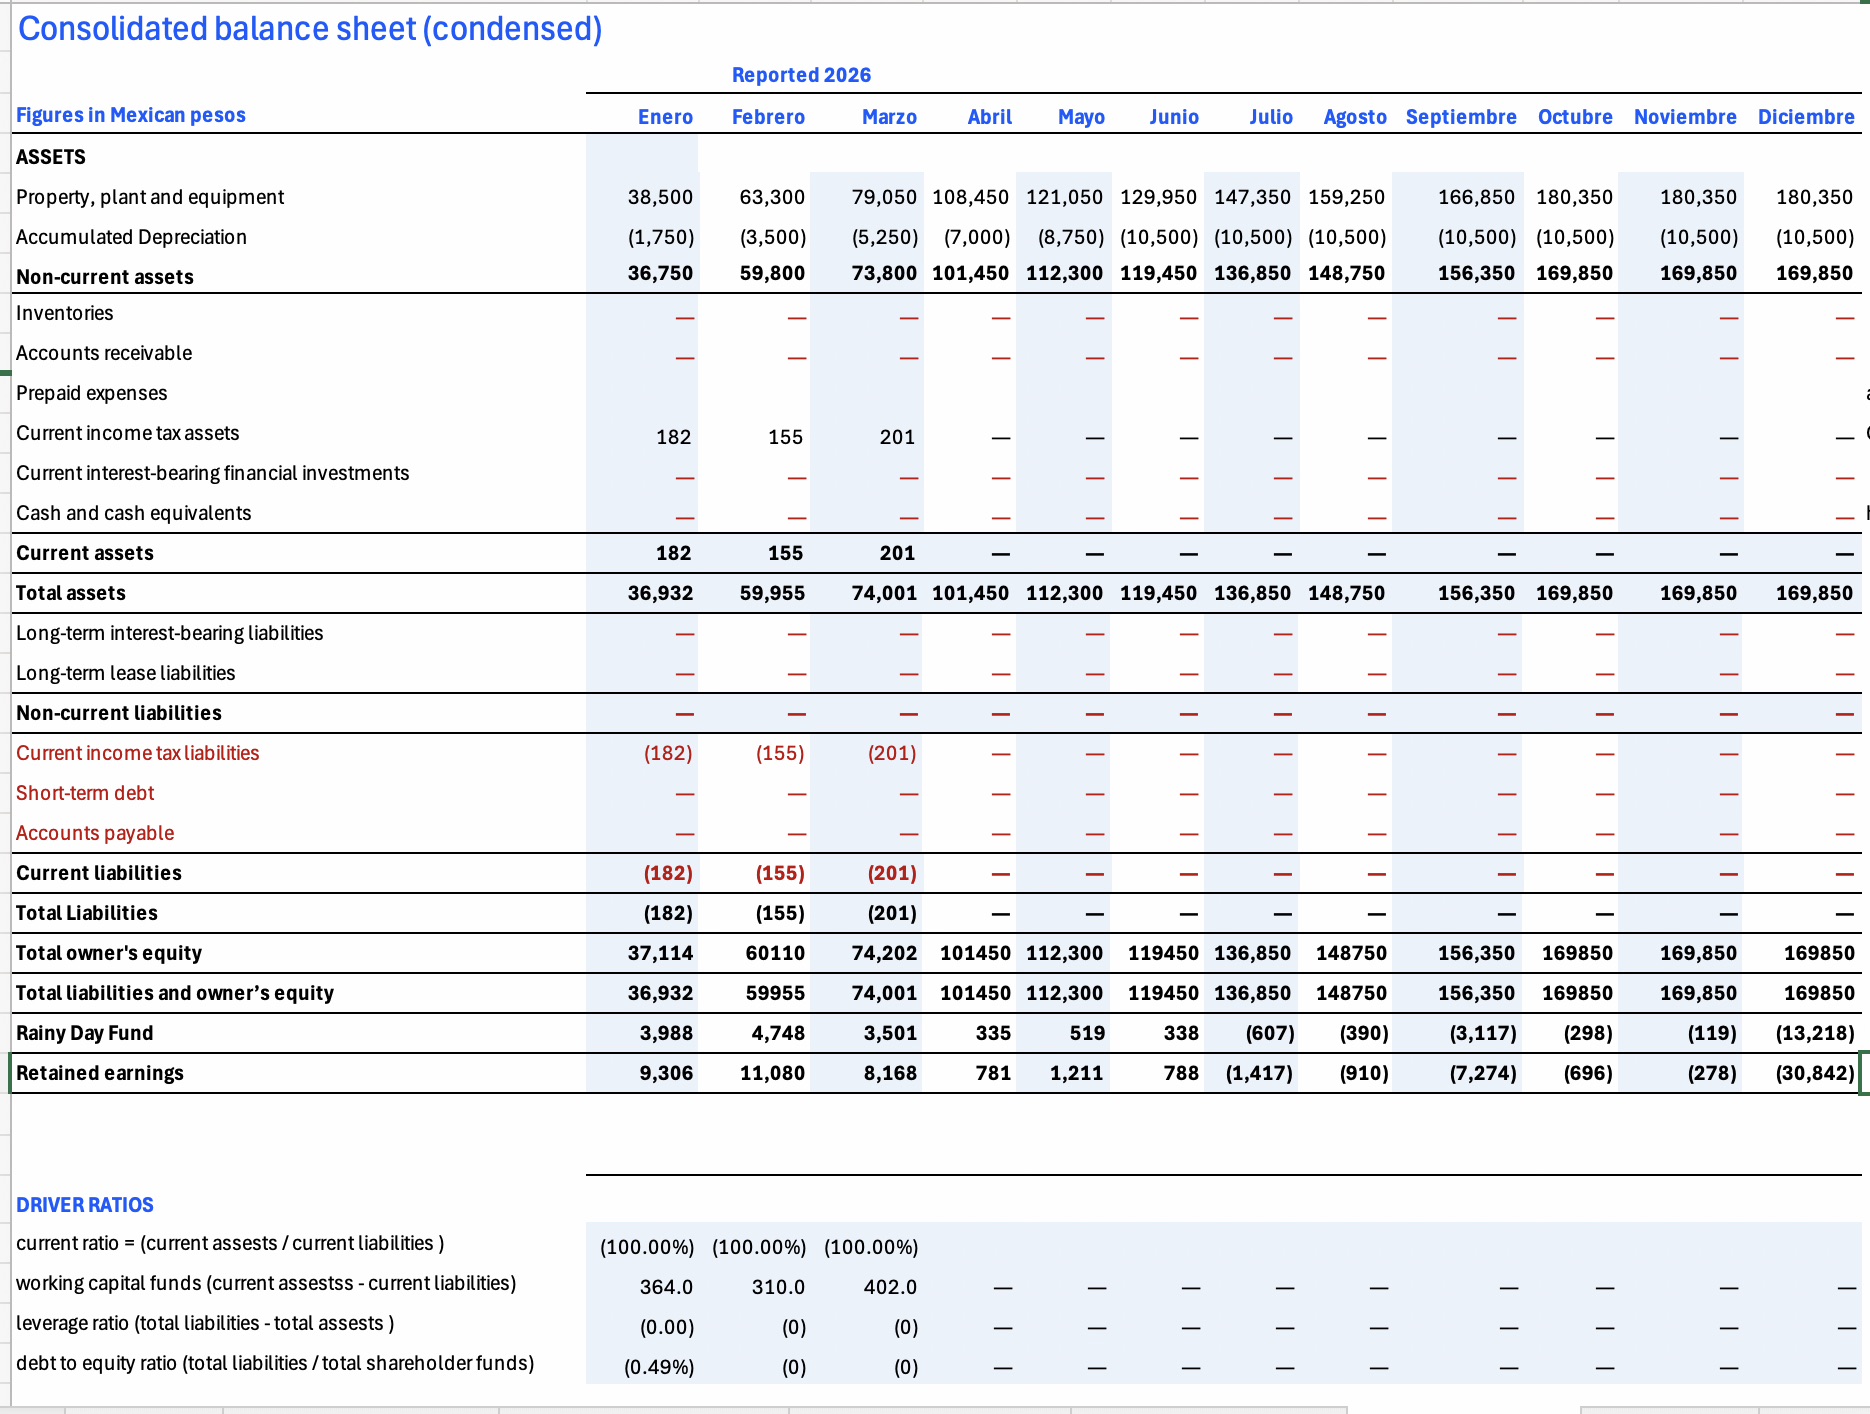Select the 'Current liabilities' row label

(99, 873)
